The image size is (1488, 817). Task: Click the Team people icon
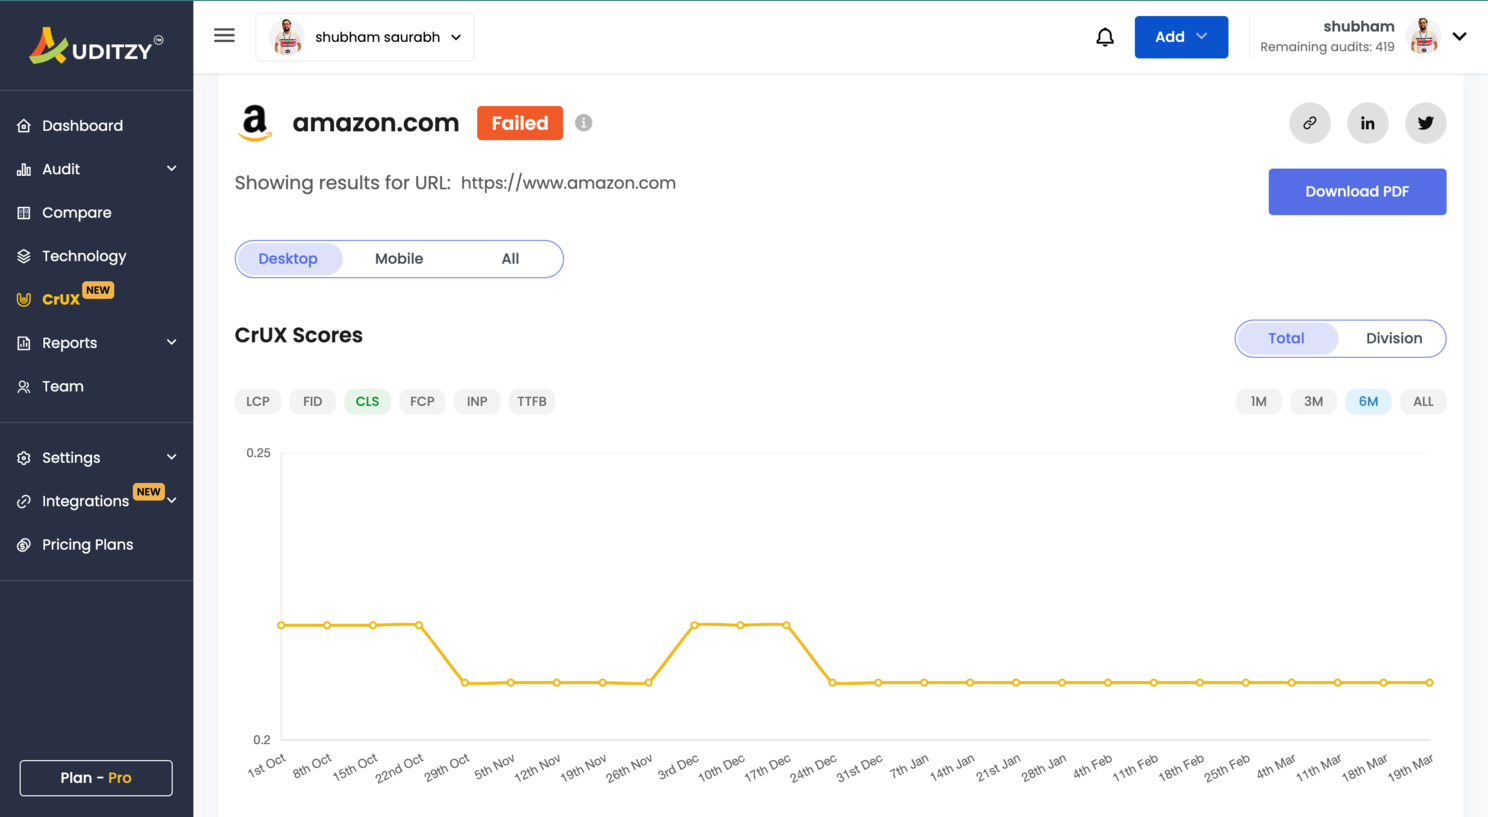tap(24, 386)
